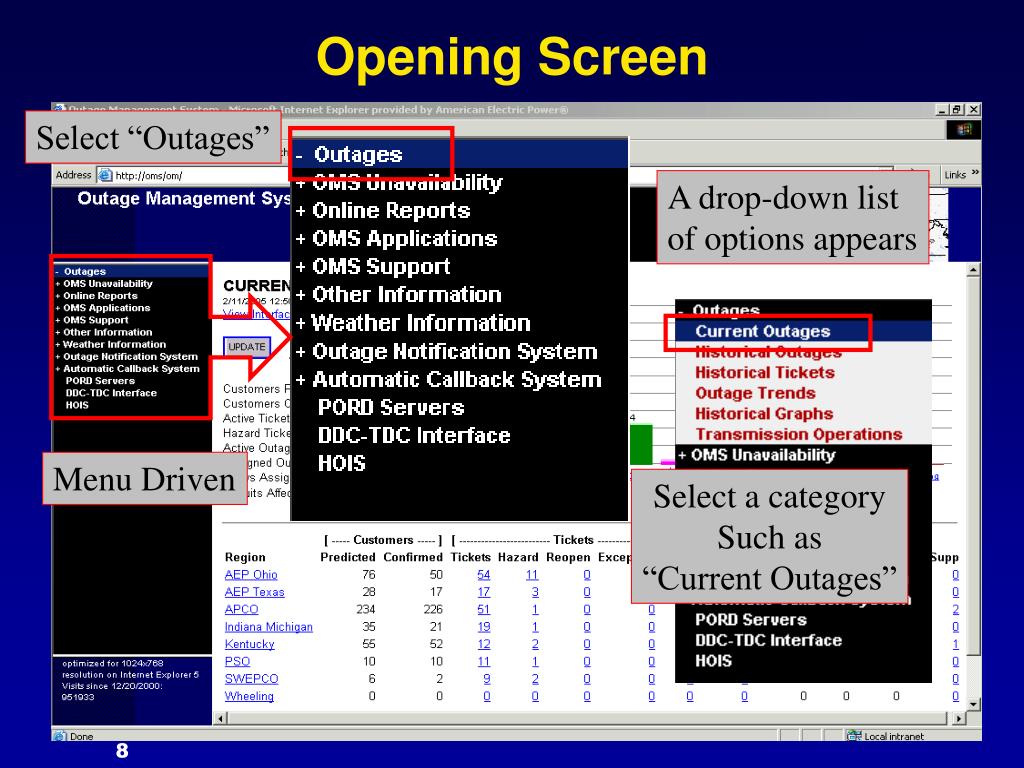Open HOIS in the enlarged menu

coord(342,464)
